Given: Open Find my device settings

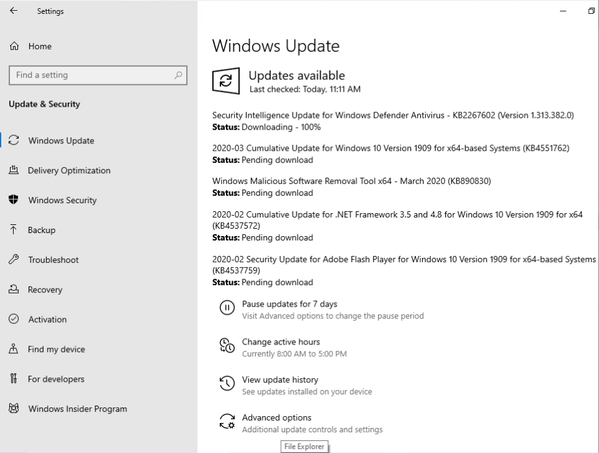Looking at the screenshot, I should pos(56,349).
